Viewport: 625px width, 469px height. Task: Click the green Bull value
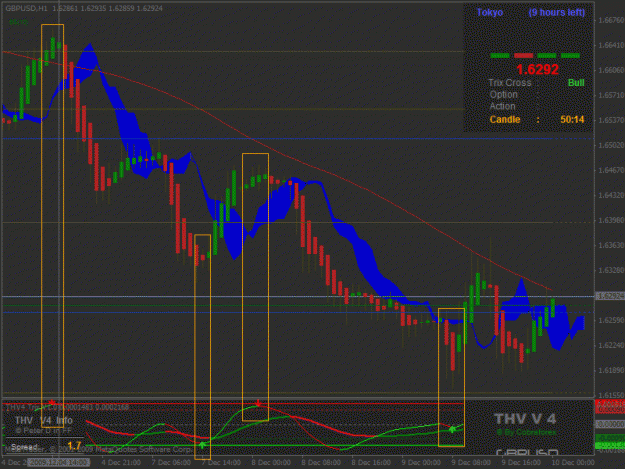tap(576, 83)
